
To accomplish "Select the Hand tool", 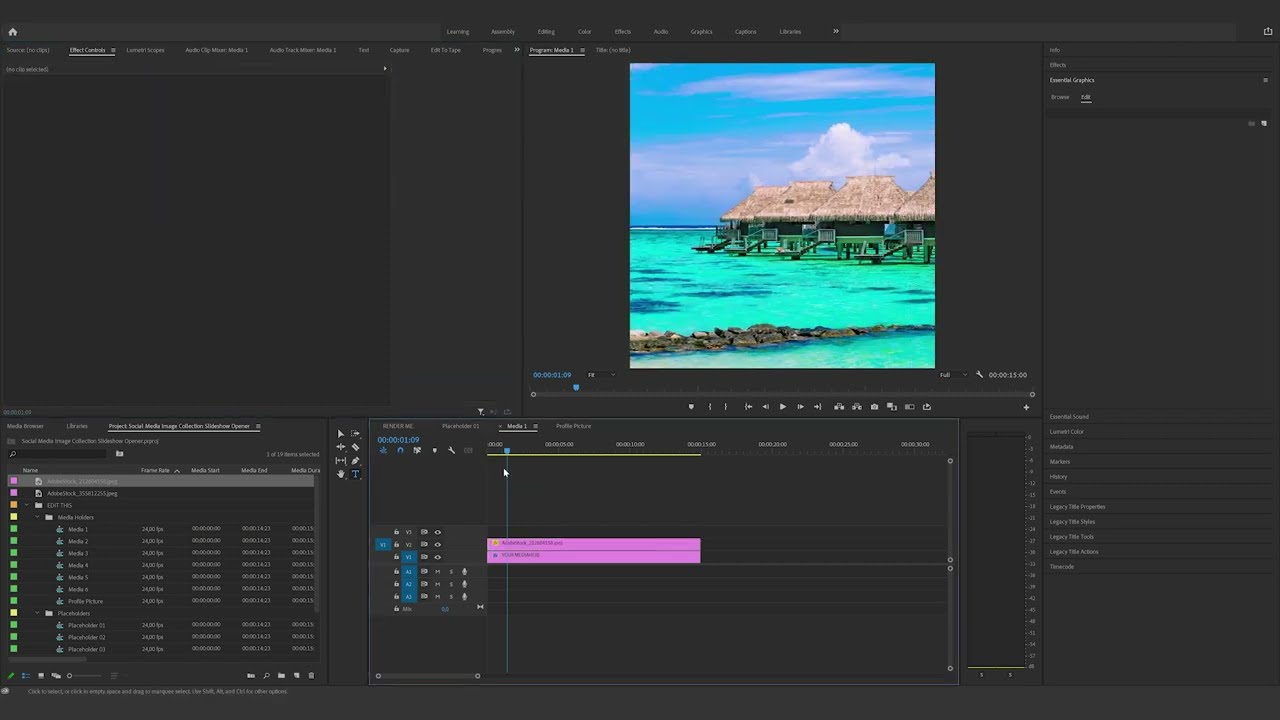I will tap(340, 474).
